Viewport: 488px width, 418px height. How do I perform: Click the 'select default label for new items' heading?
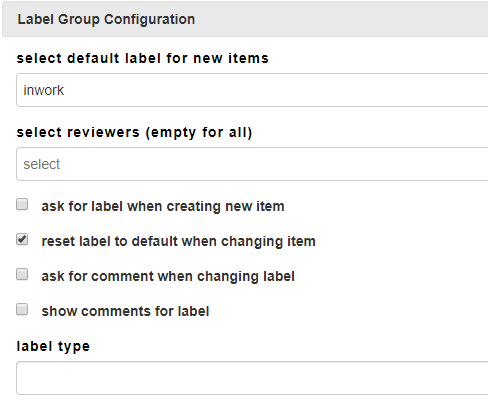[143, 58]
